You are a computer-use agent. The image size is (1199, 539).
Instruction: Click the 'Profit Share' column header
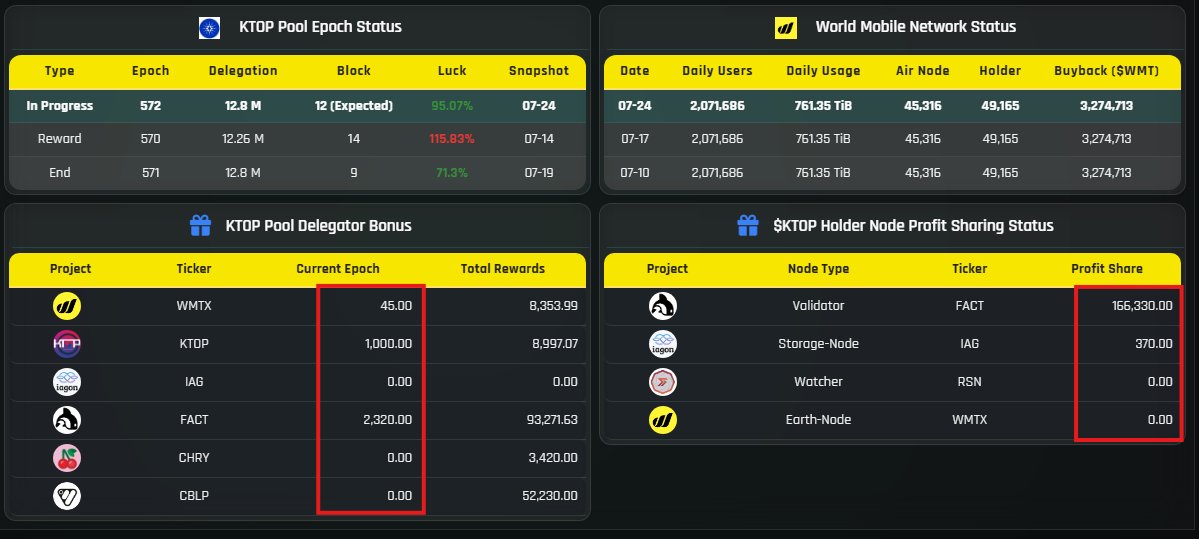[x=1107, y=268]
